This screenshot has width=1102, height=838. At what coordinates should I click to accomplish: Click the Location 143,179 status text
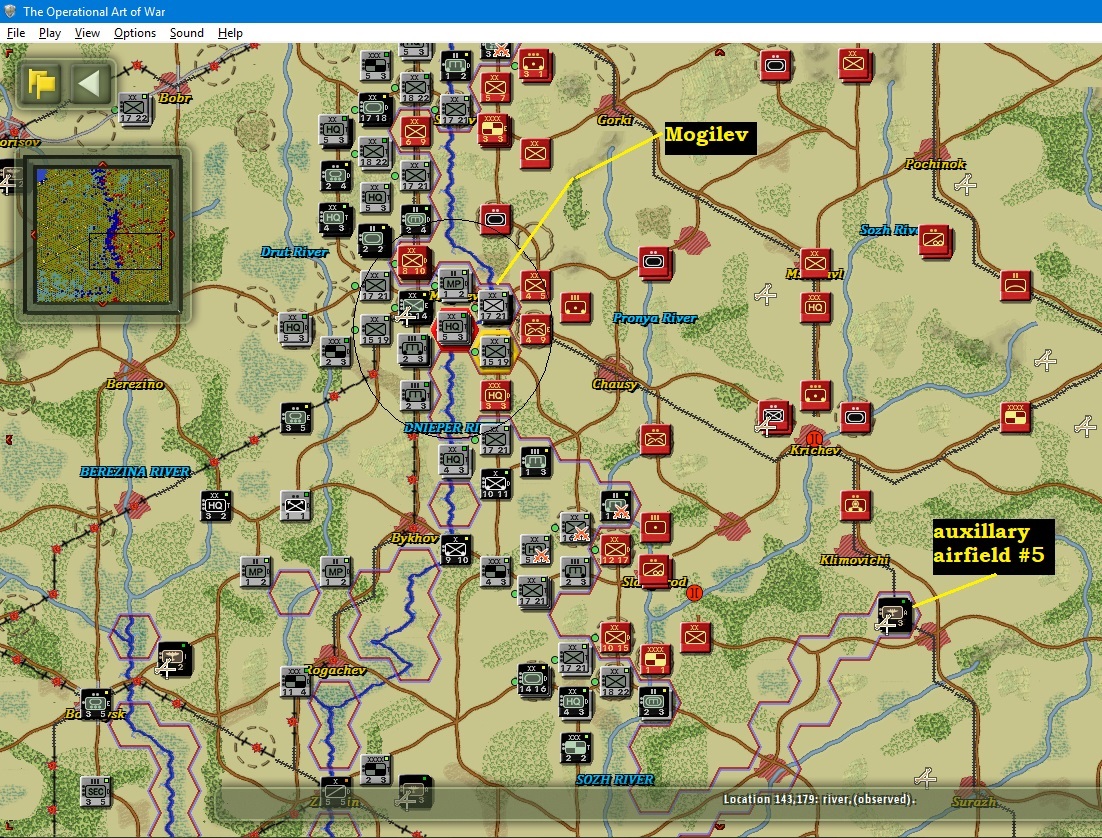click(x=819, y=799)
